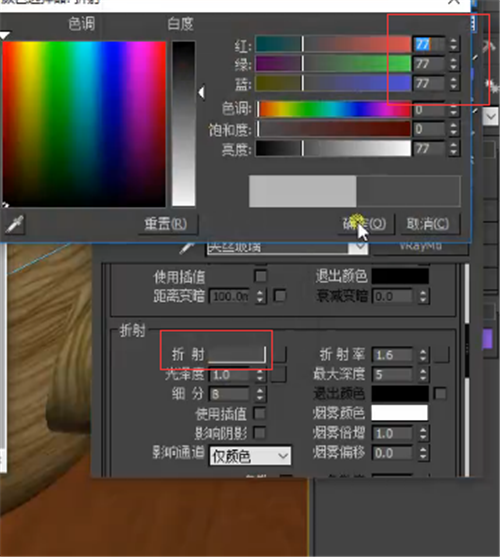Toggle the 影响阴影 checkbox
Screen dimensions: 500x557
(x=260, y=433)
